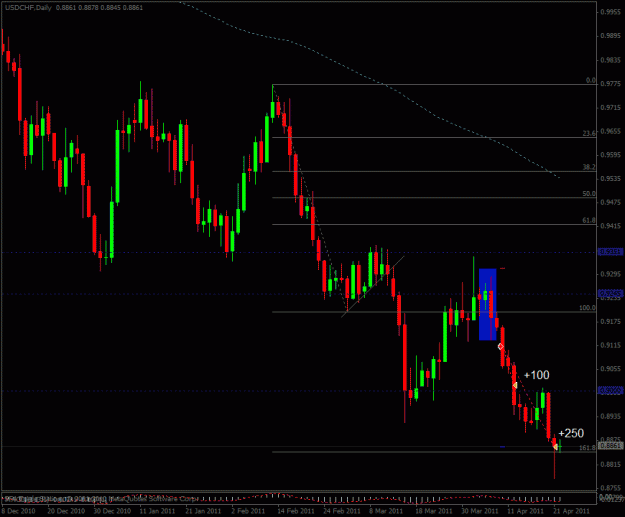Click the indicator subwindow below the chart
This screenshot has height=517, width=625.
(299, 498)
